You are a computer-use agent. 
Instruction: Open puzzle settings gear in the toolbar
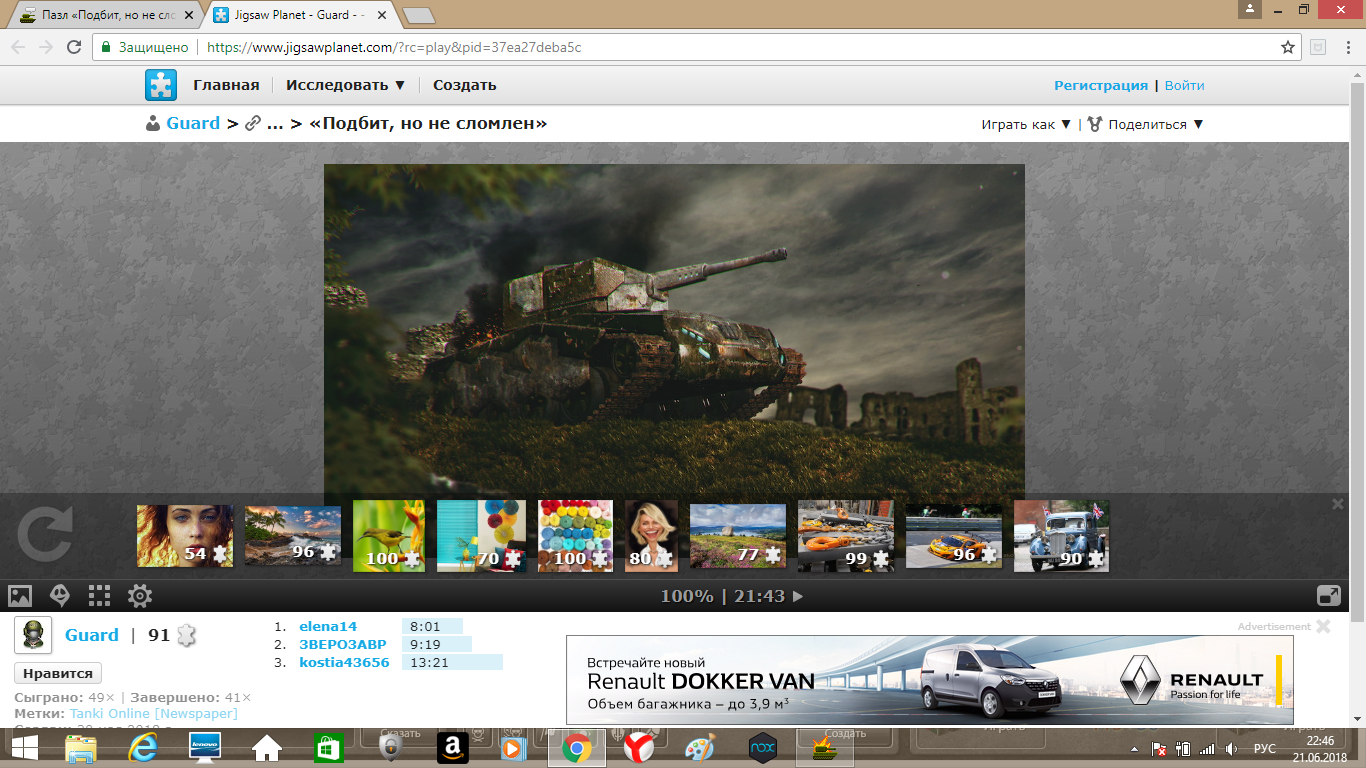click(140, 596)
